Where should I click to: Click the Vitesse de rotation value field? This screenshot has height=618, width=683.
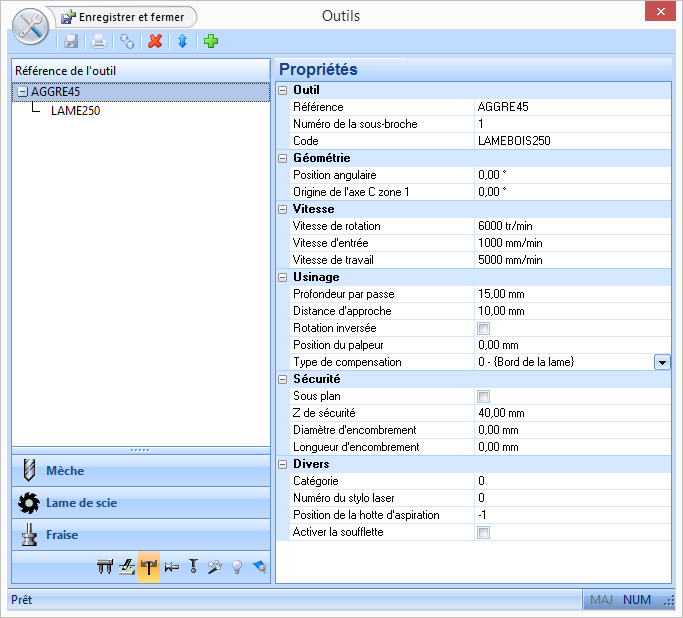pos(570,226)
